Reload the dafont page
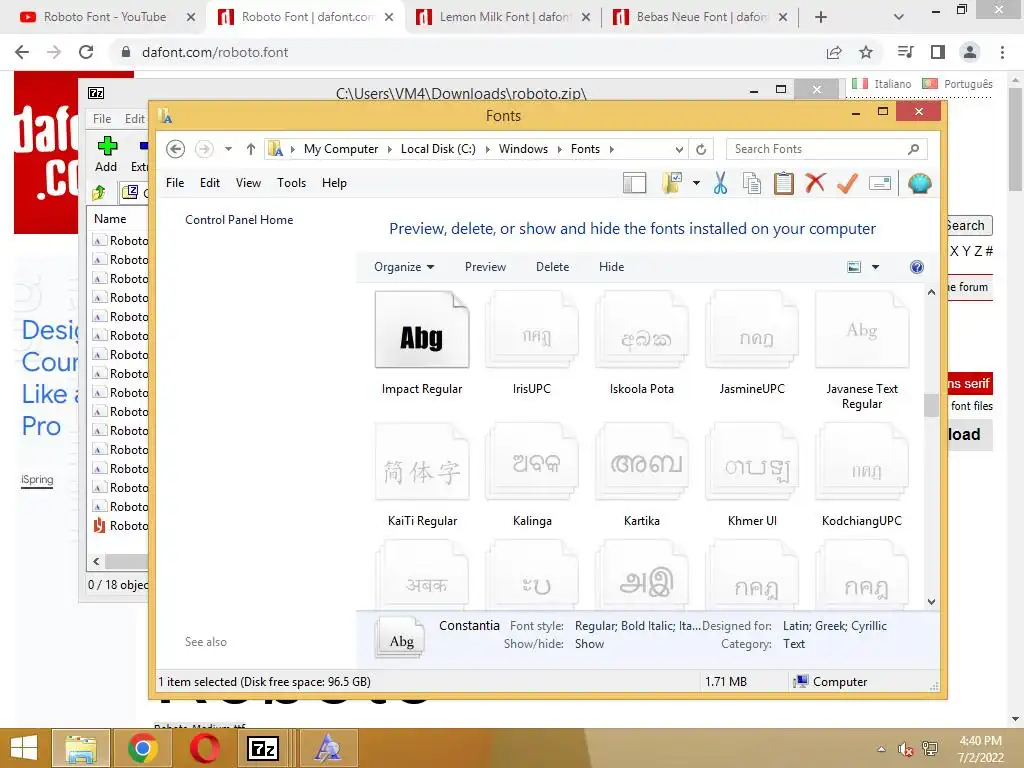 (x=86, y=52)
